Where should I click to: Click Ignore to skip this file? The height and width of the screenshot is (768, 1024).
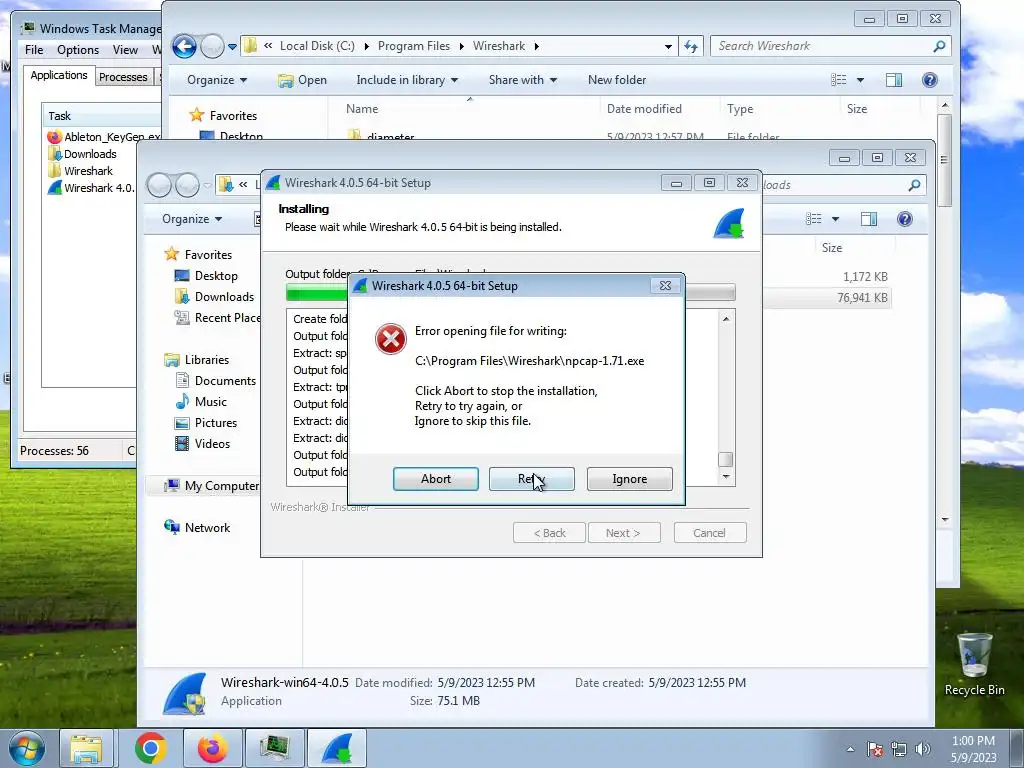tap(630, 479)
